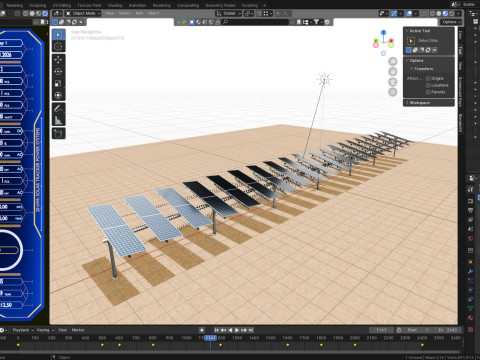Toggle the camera view button

(393, 82)
